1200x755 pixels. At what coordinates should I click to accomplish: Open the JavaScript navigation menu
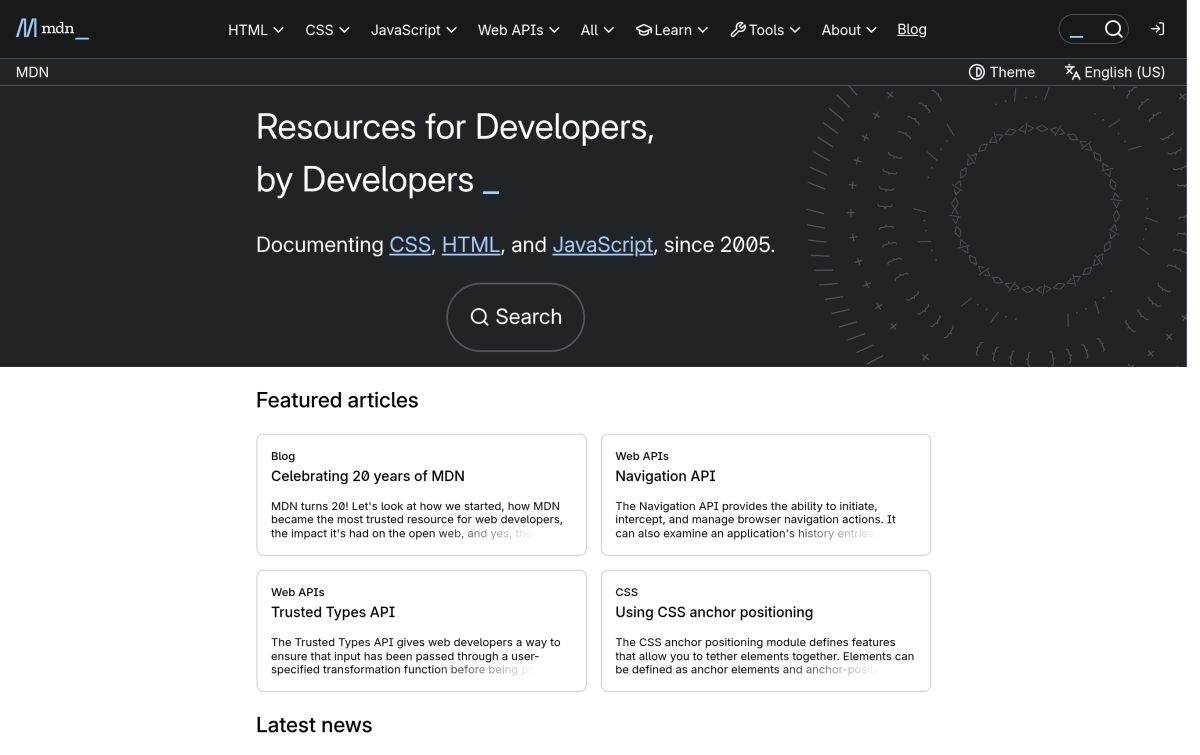point(414,30)
